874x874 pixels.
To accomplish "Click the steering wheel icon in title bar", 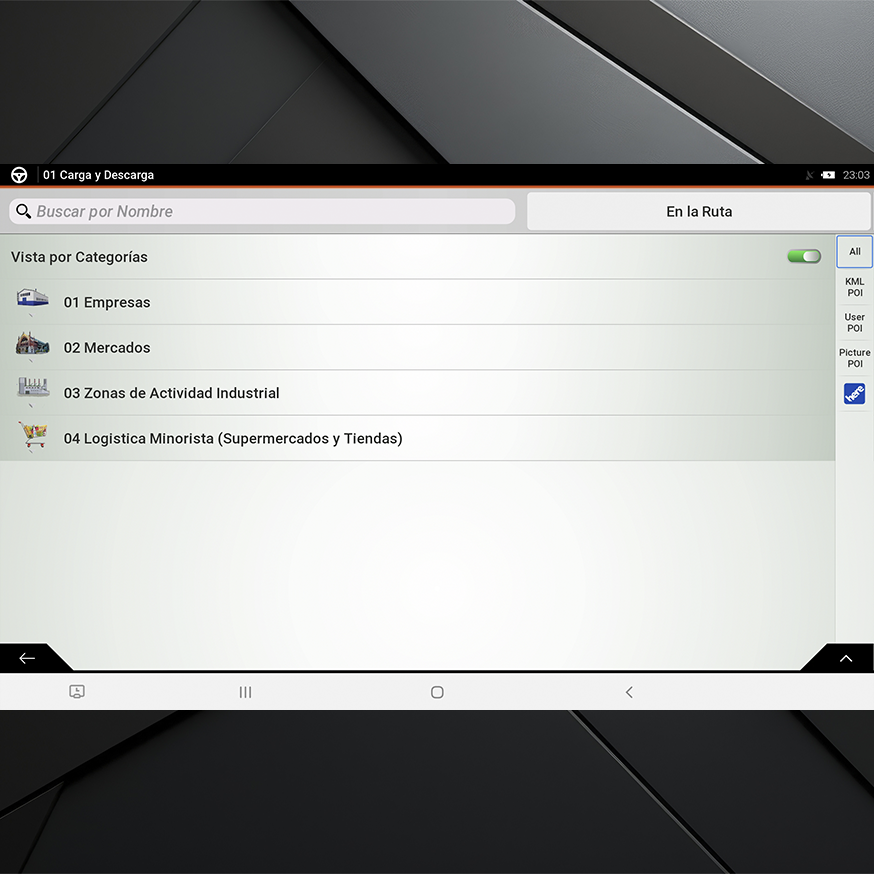I will (19, 175).
